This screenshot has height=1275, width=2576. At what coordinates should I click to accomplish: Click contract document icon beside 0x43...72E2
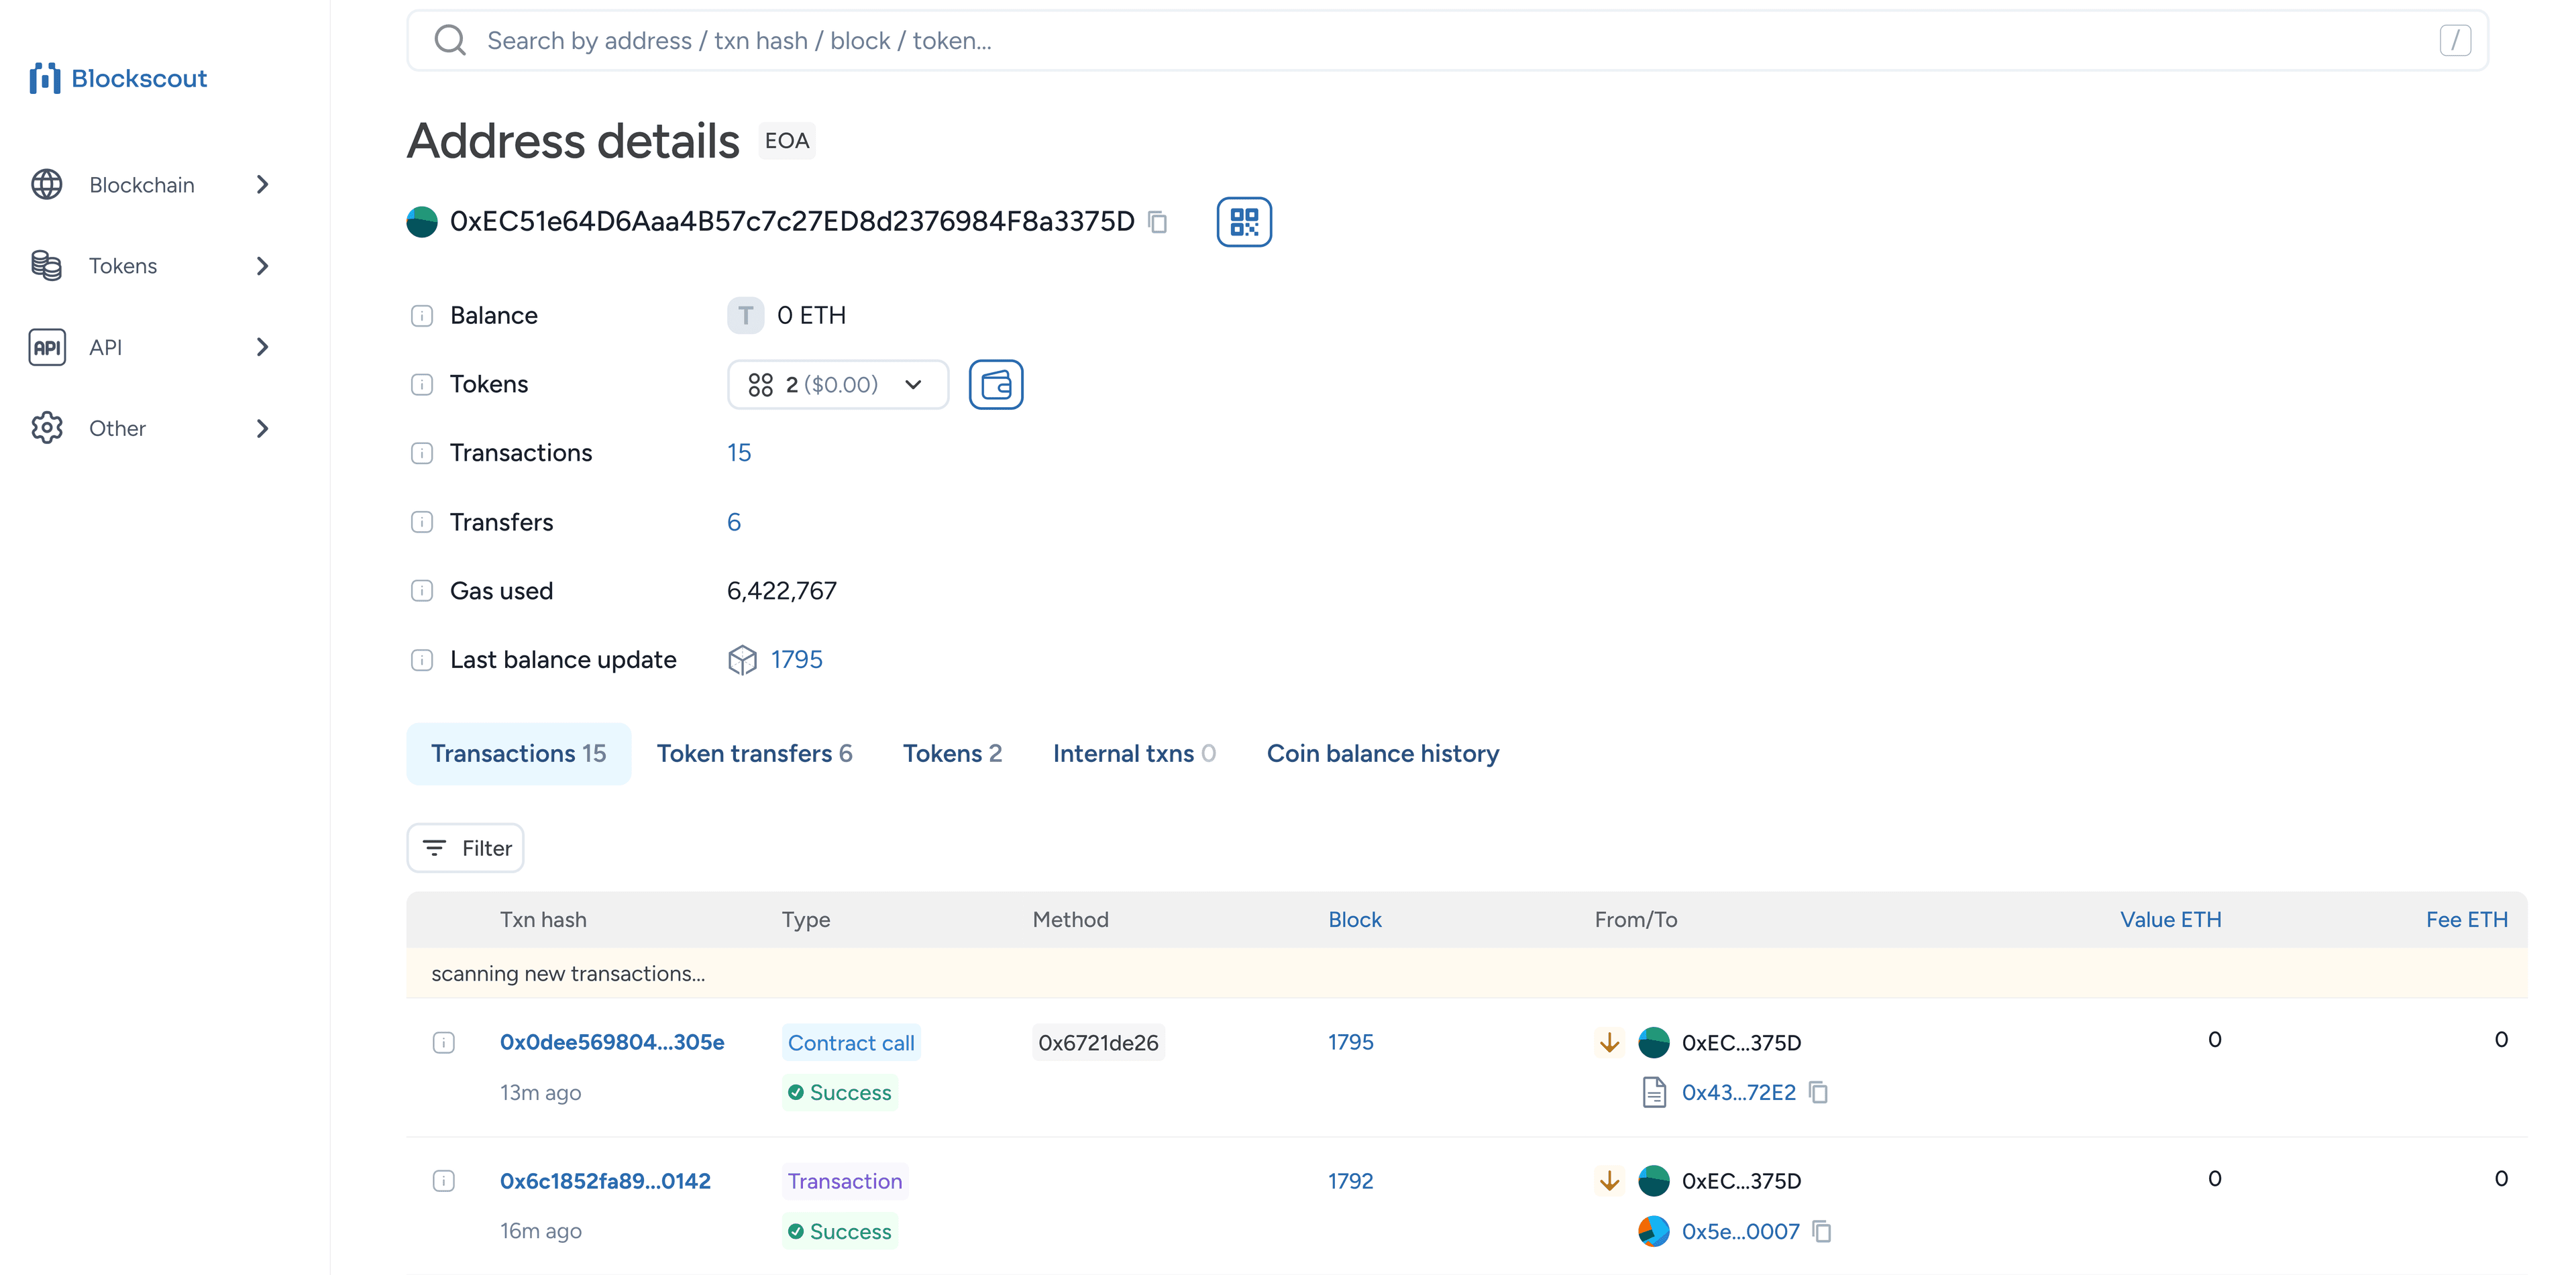(1654, 1092)
